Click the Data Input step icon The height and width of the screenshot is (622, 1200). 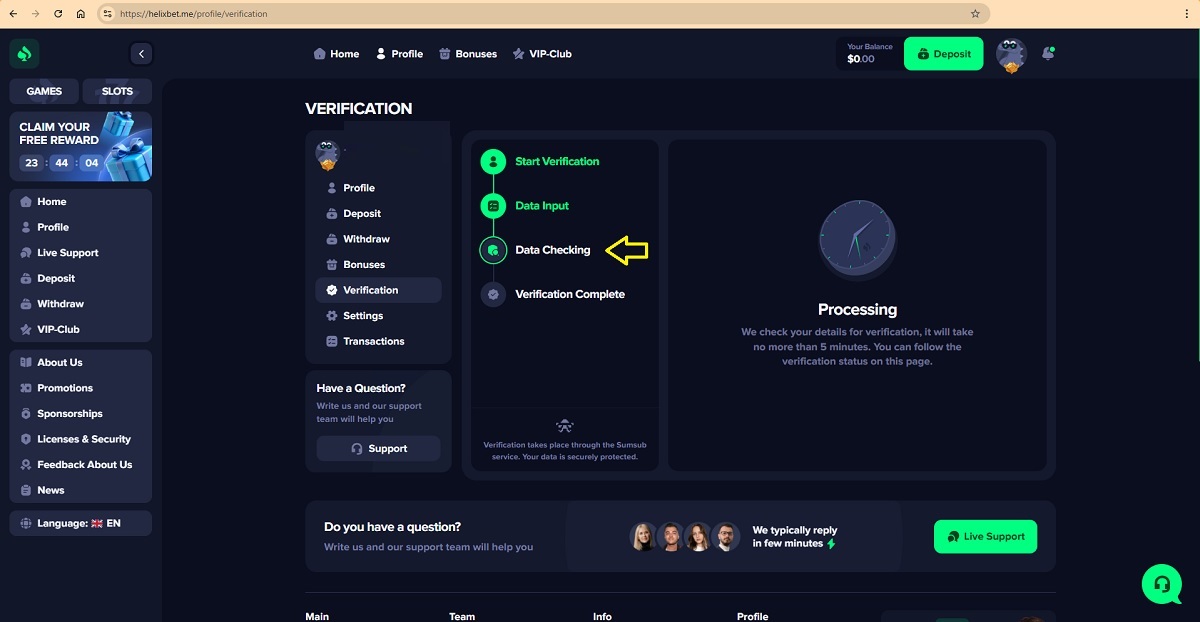(x=493, y=206)
